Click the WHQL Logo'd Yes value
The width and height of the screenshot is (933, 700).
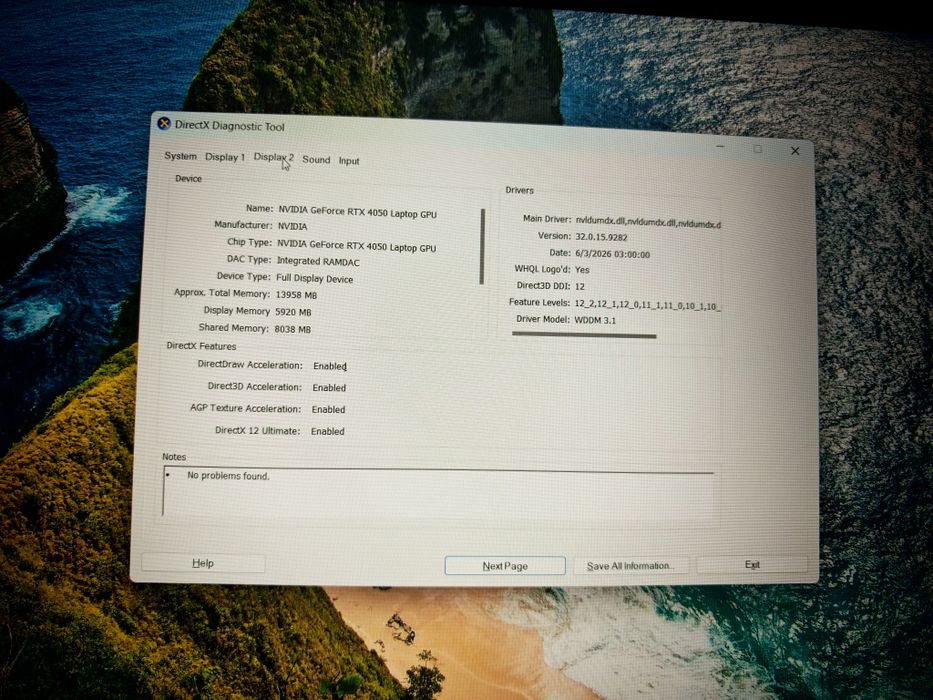(582, 270)
